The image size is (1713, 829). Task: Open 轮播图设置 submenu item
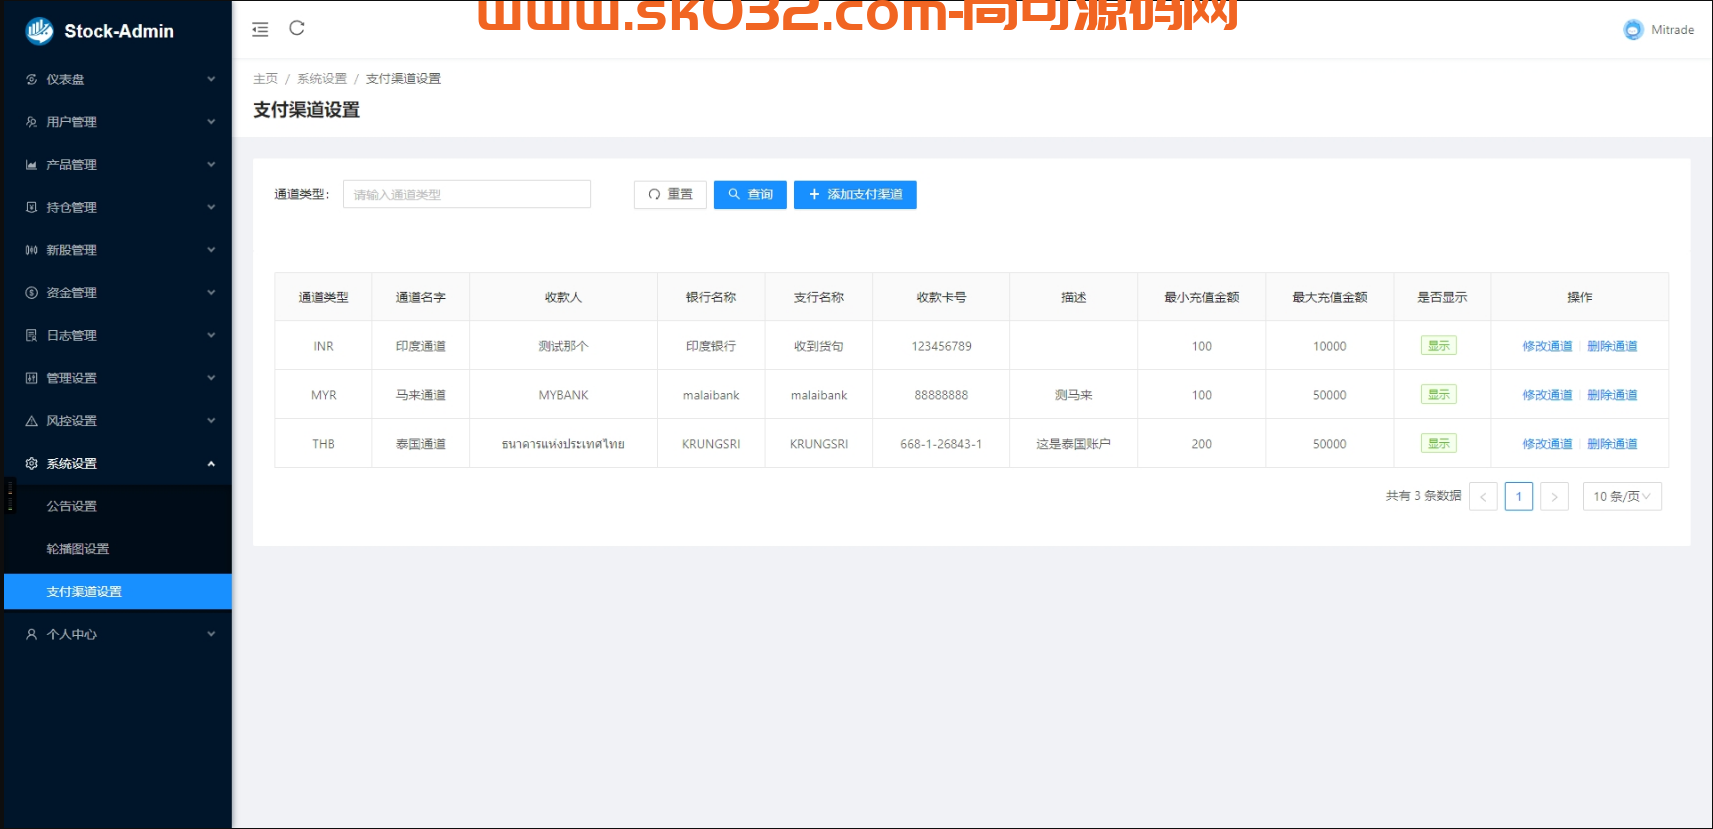pos(118,549)
